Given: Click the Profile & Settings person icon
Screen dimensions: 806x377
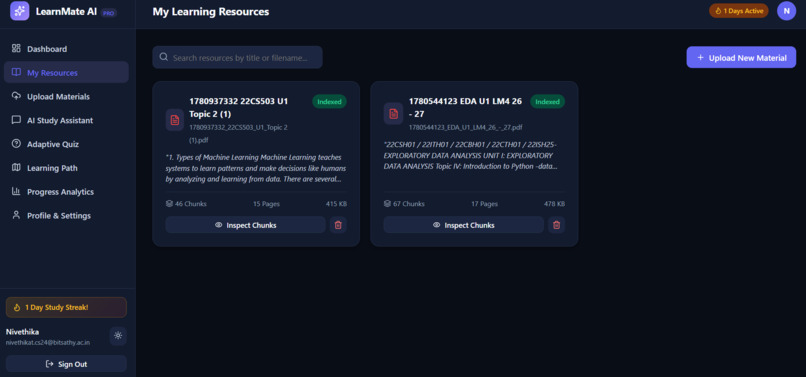Looking at the screenshot, I should click(x=16, y=215).
